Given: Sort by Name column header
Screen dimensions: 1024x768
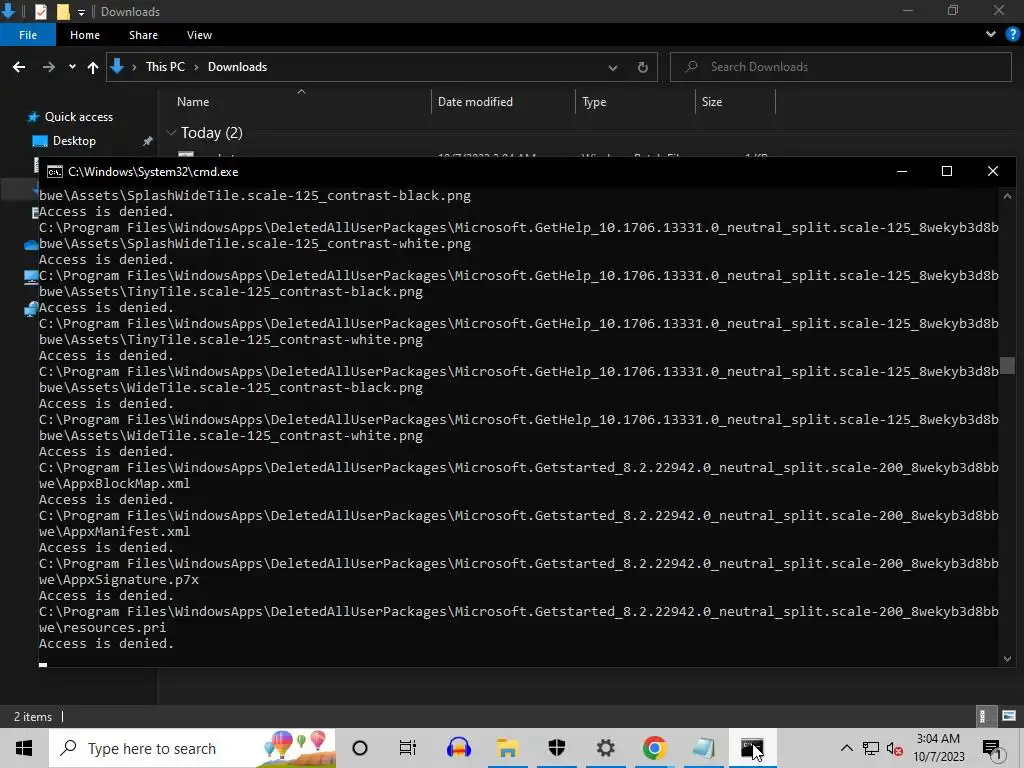Looking at the screenshot, I should [193, 102].
